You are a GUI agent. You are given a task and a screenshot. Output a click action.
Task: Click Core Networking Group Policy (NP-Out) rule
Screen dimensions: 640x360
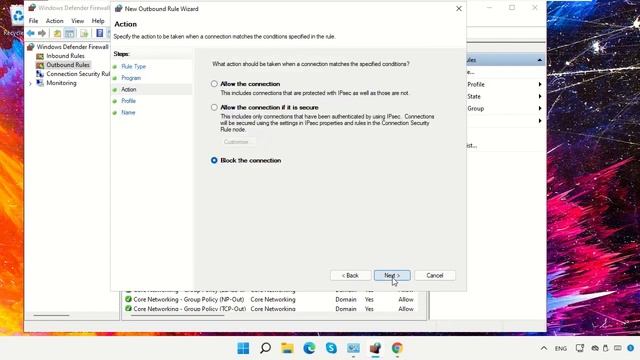(x=189, y=300)
